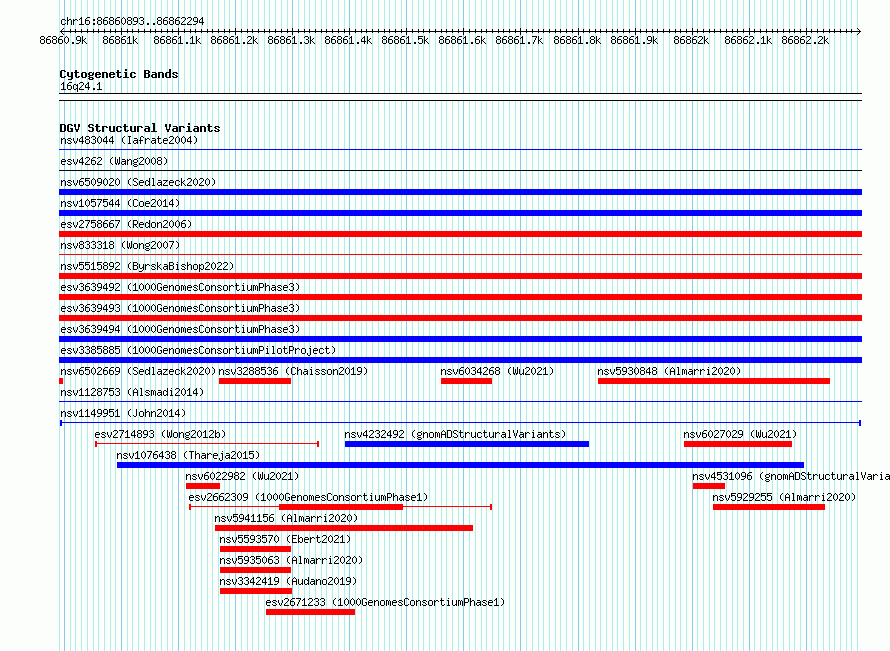
Task: Select the 86861.3k ruler tick label
Action: [x=291, y=40]
